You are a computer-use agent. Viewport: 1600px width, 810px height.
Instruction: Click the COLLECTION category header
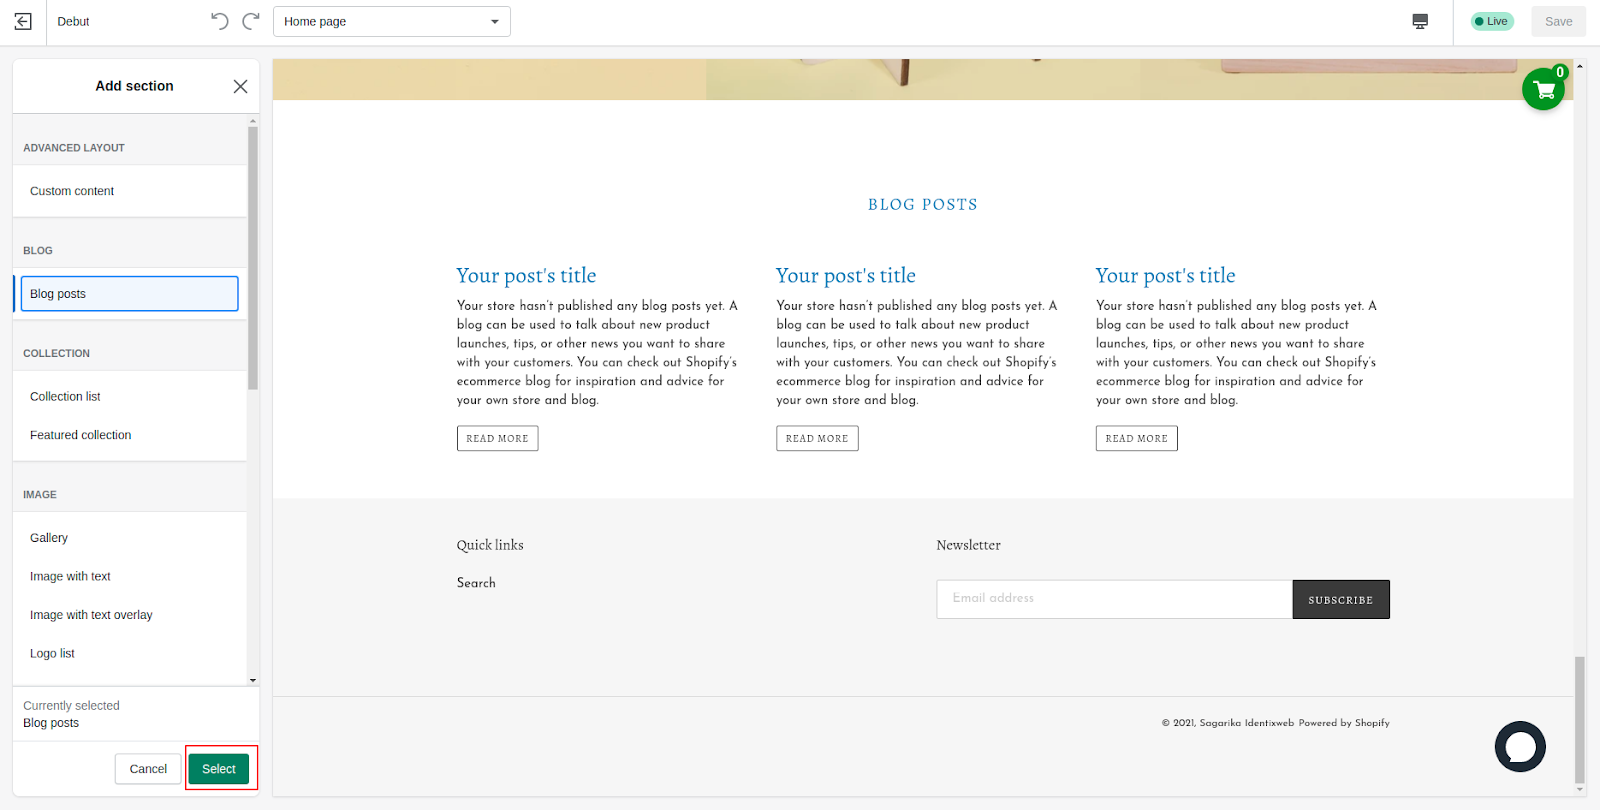point(56,354)
